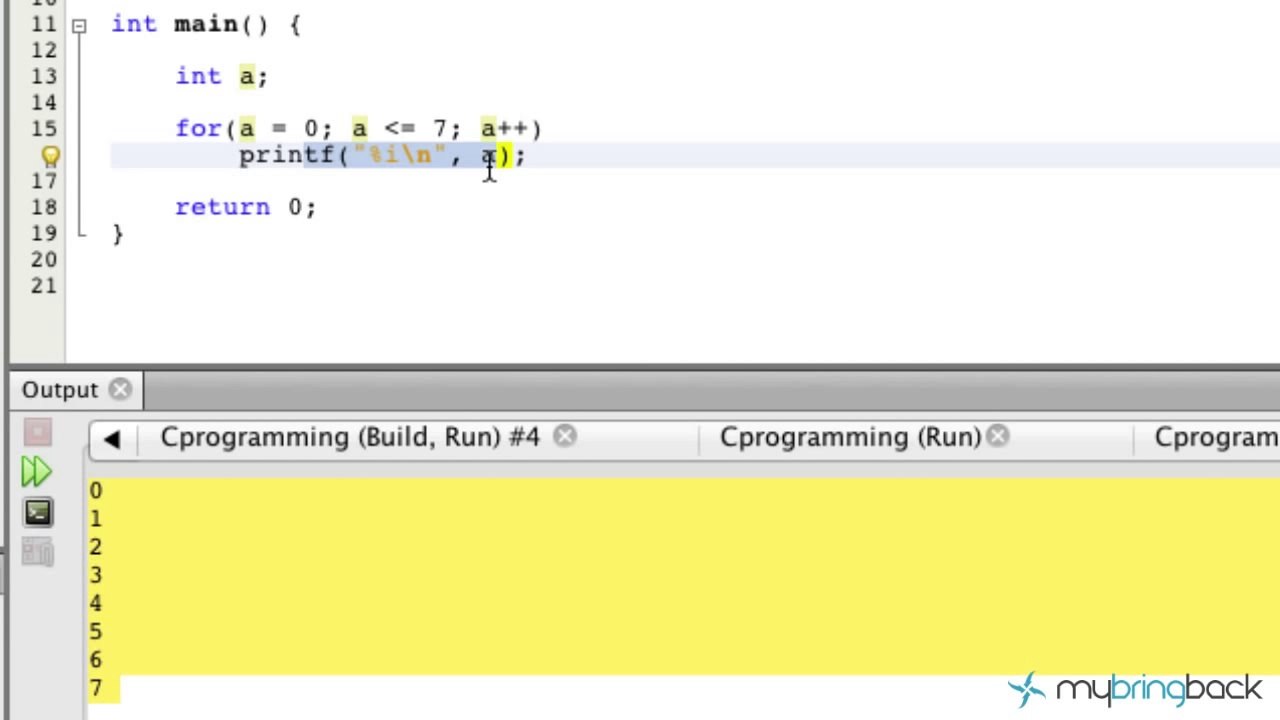The width and height of the screenshot is (1280, 720).
Task: Close the Output panel
Action: [120, 390]
